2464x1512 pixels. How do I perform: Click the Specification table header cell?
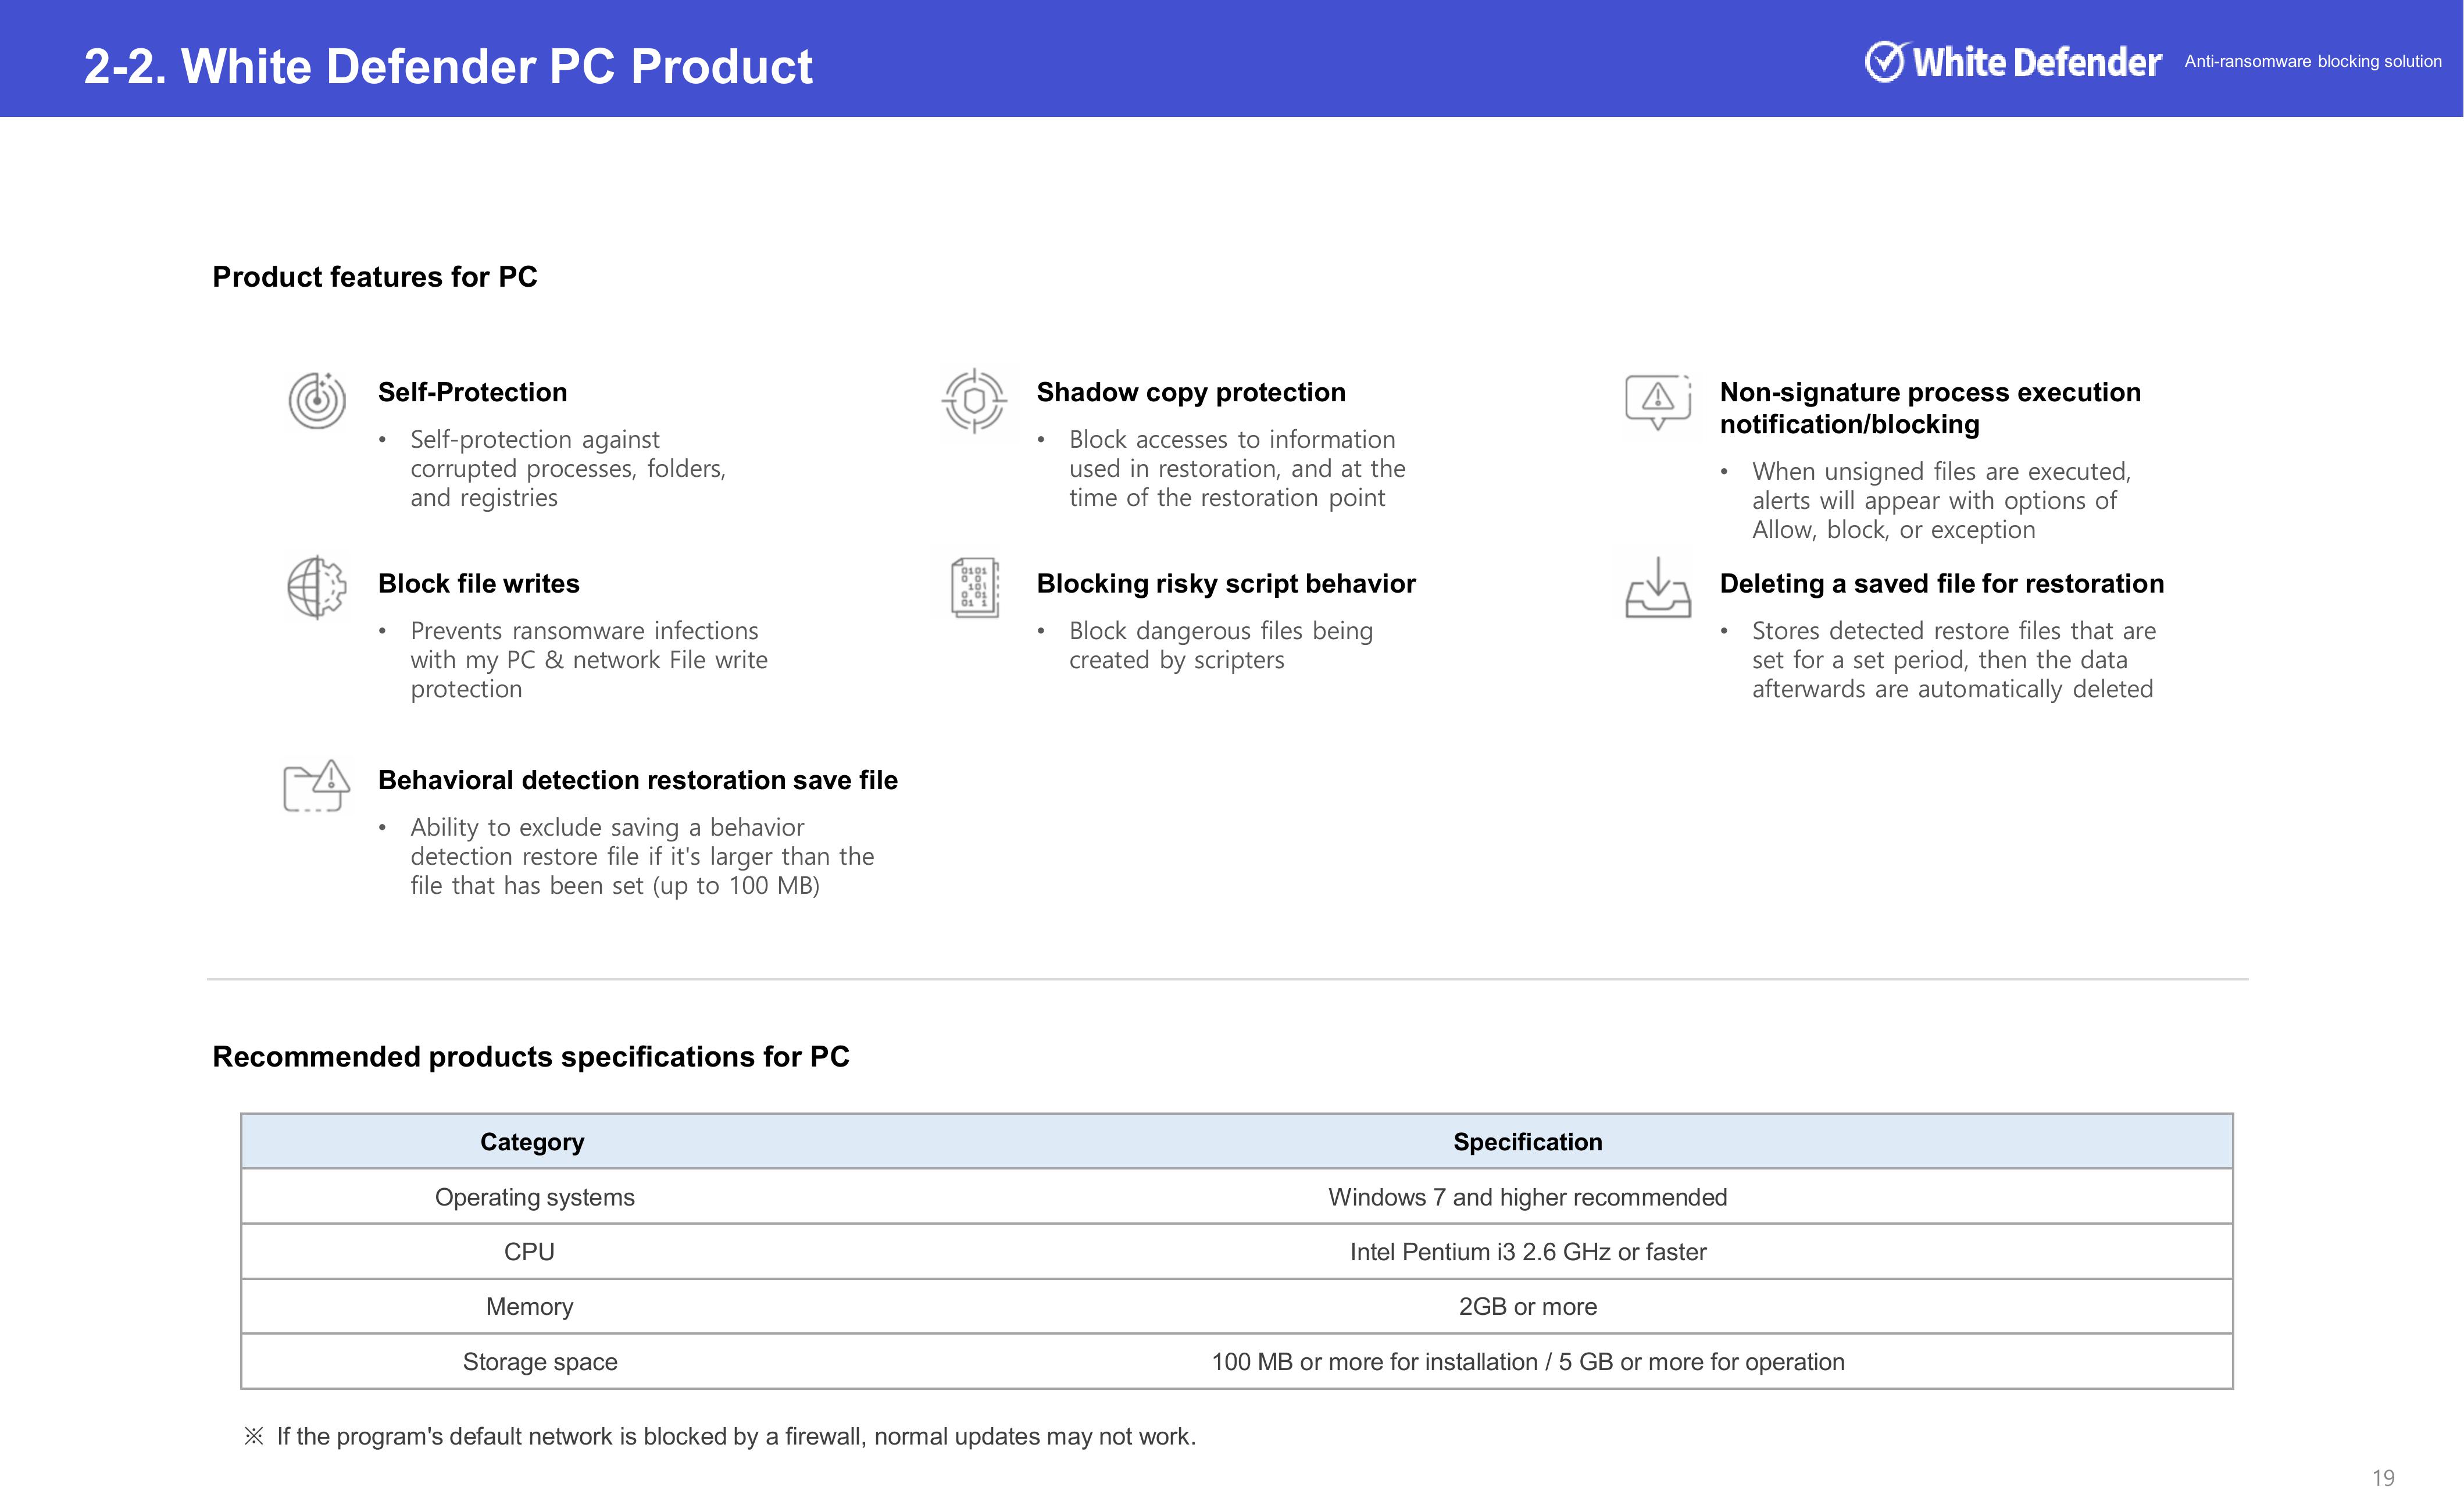pos(1527,1142)
